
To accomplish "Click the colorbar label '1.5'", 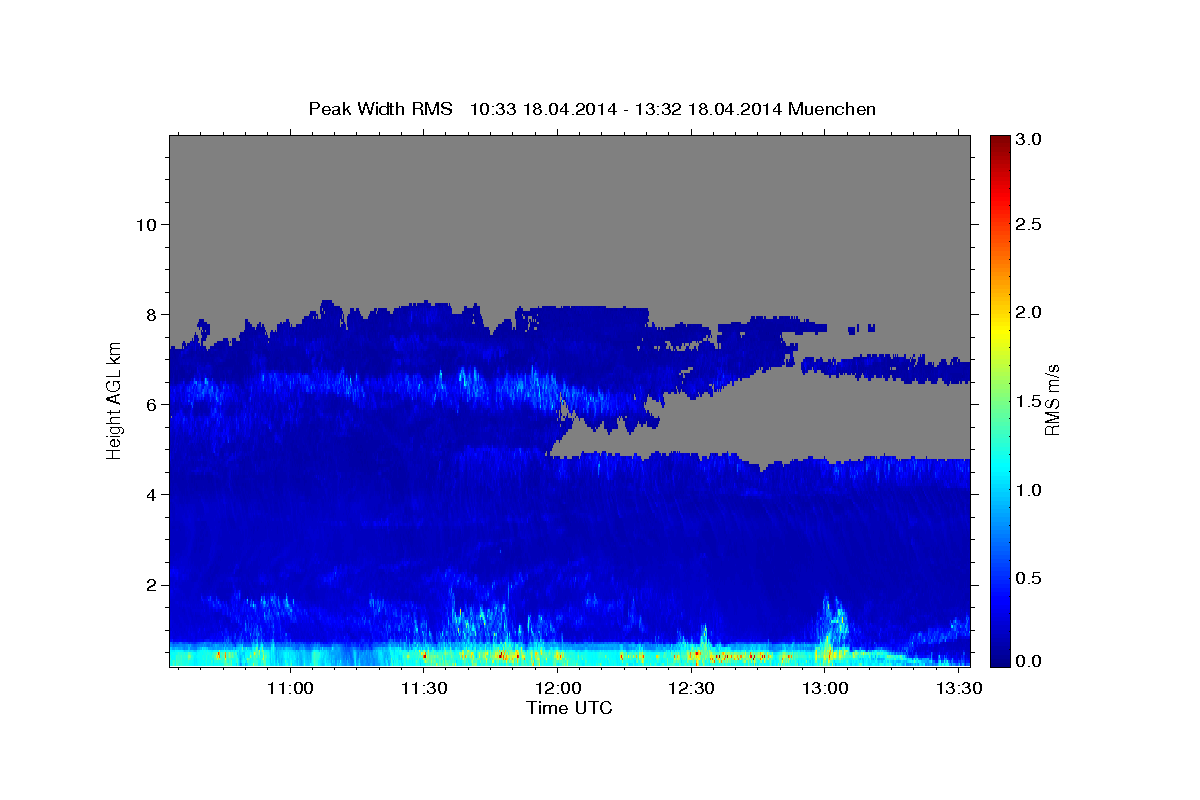I will point(1029,401).
